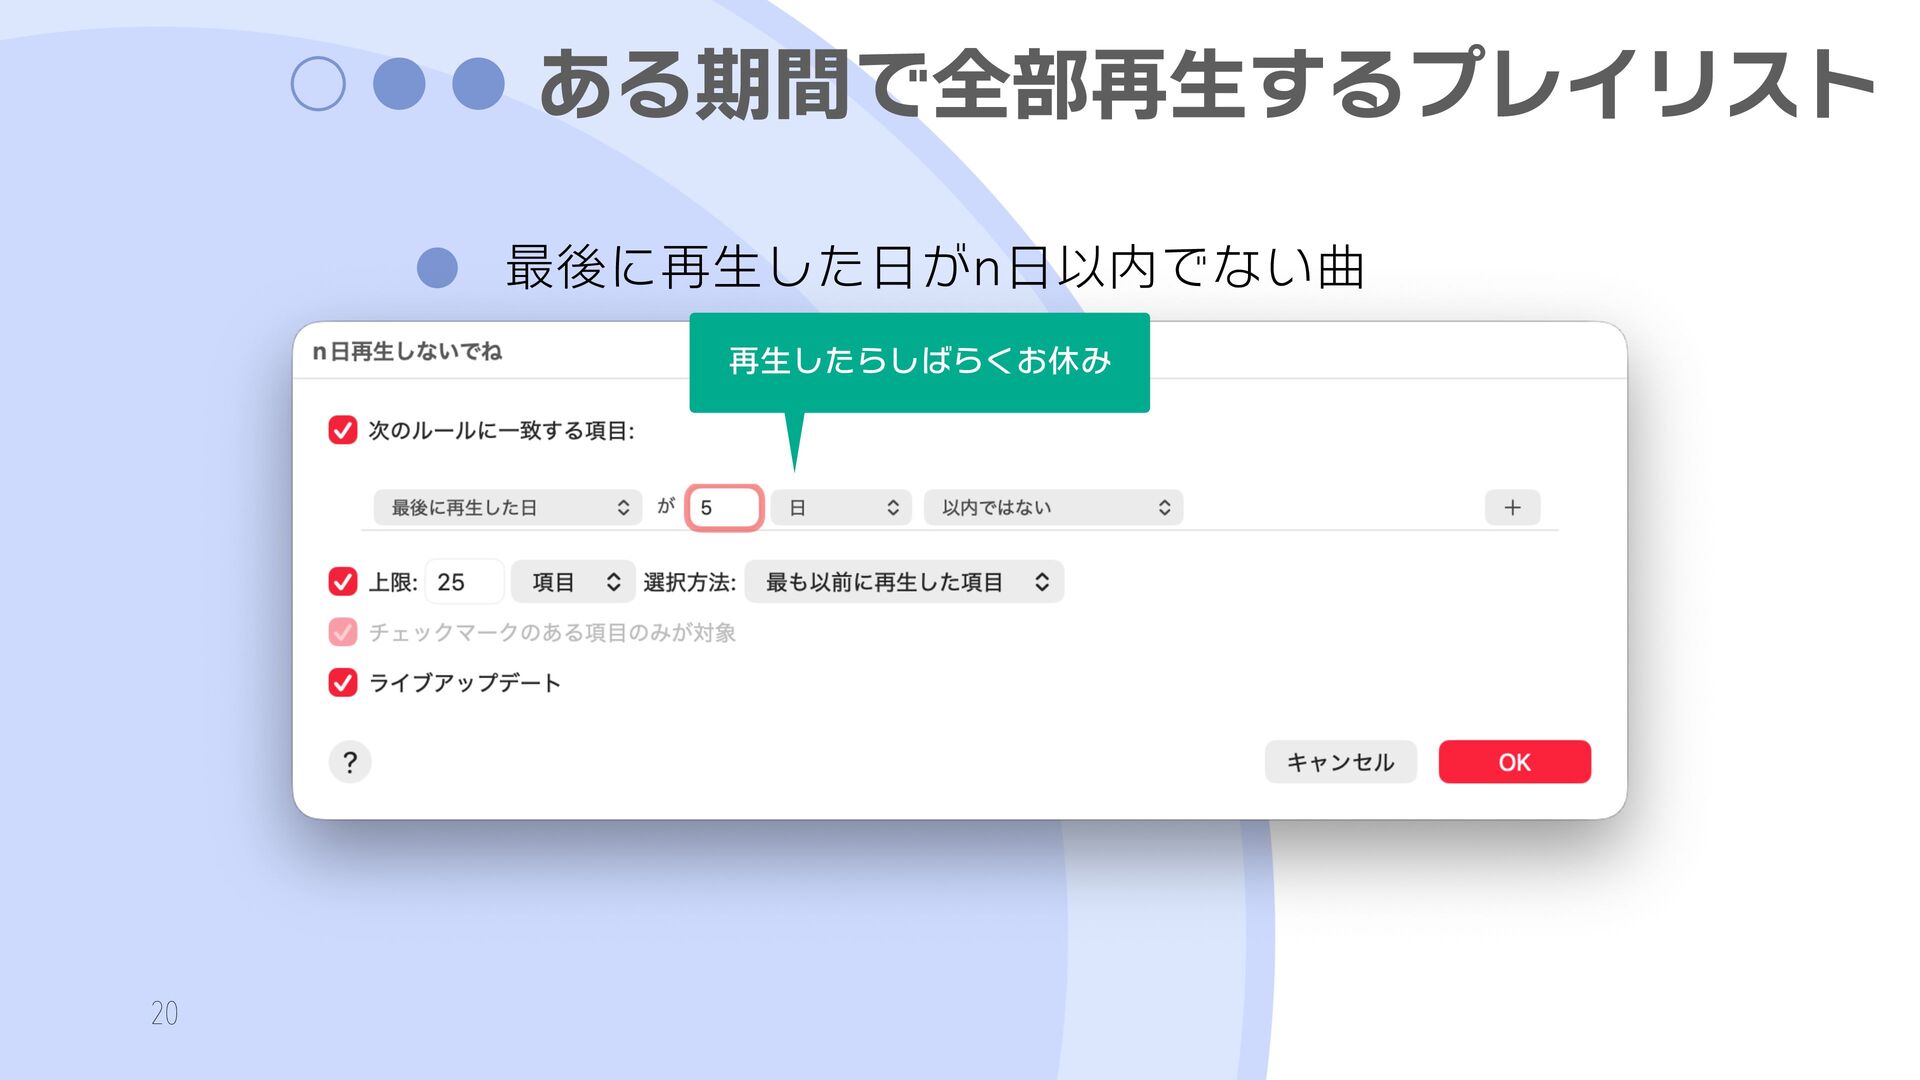1920x1080 pixels.
Task: Click the hollow circle in slide title
Action: click(x=318, y=83)
